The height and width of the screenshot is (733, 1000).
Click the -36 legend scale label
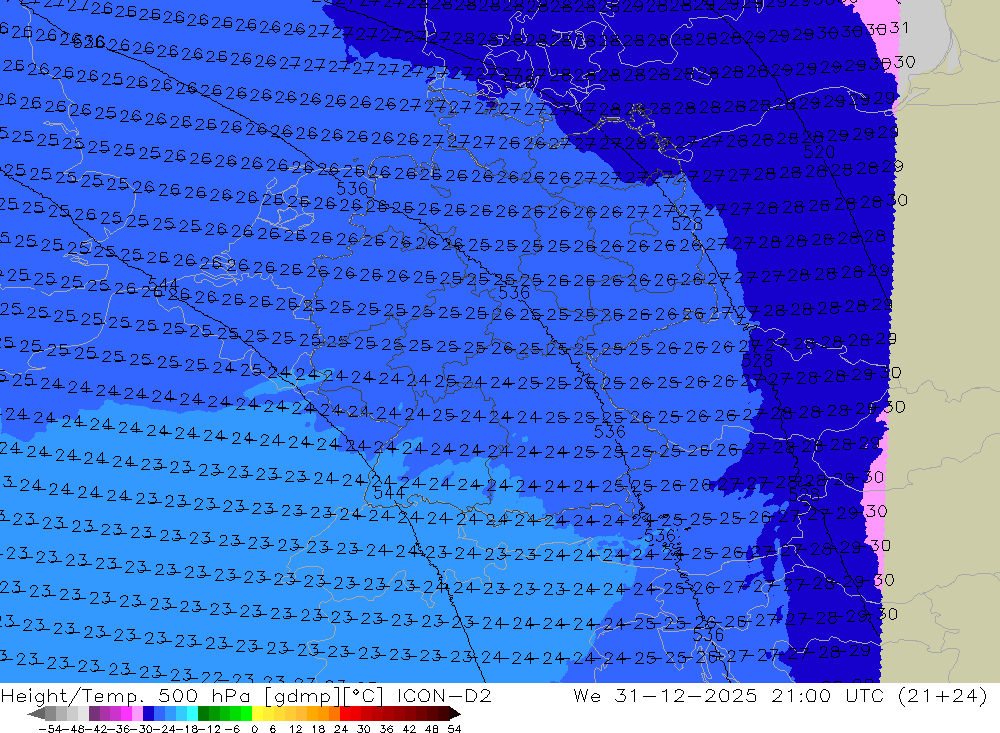point(120,729)
